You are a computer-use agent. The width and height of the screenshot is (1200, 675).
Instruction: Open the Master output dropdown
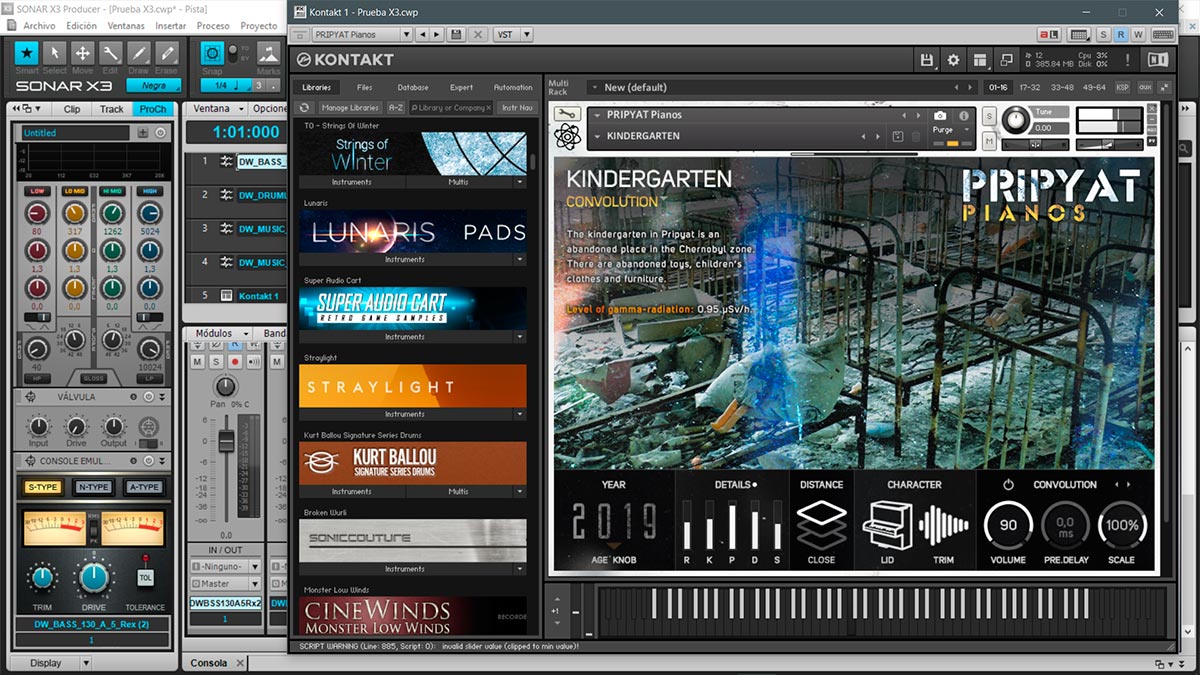point(254,583)
